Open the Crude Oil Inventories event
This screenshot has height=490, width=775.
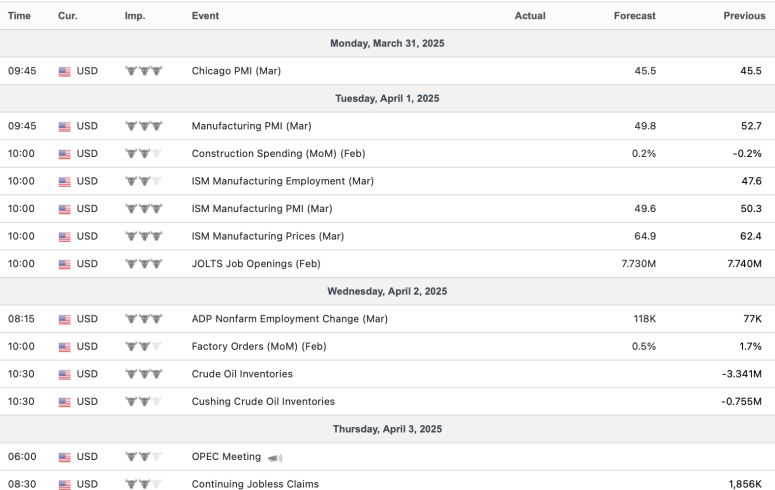pyautogui.click(x=242, y=374)
